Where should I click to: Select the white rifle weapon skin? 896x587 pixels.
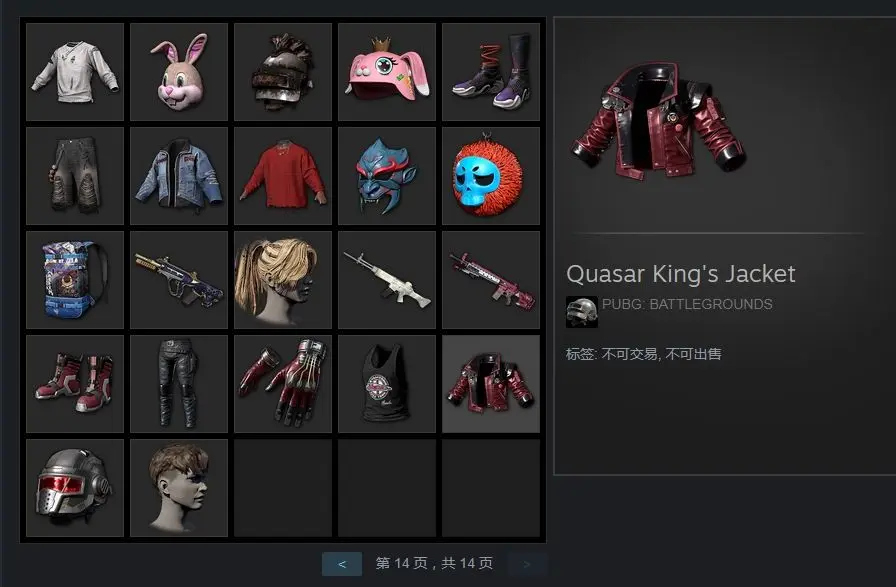[387, 280]
